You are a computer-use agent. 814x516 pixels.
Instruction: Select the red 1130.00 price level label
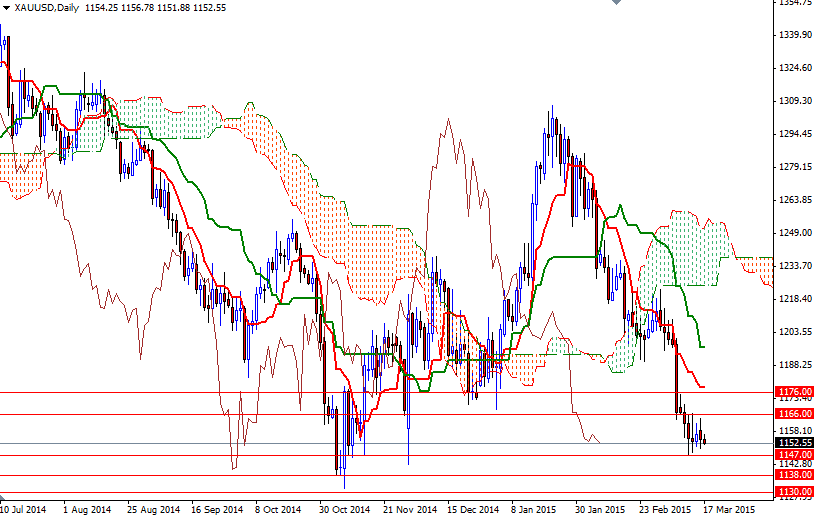[x=793, y=492]
